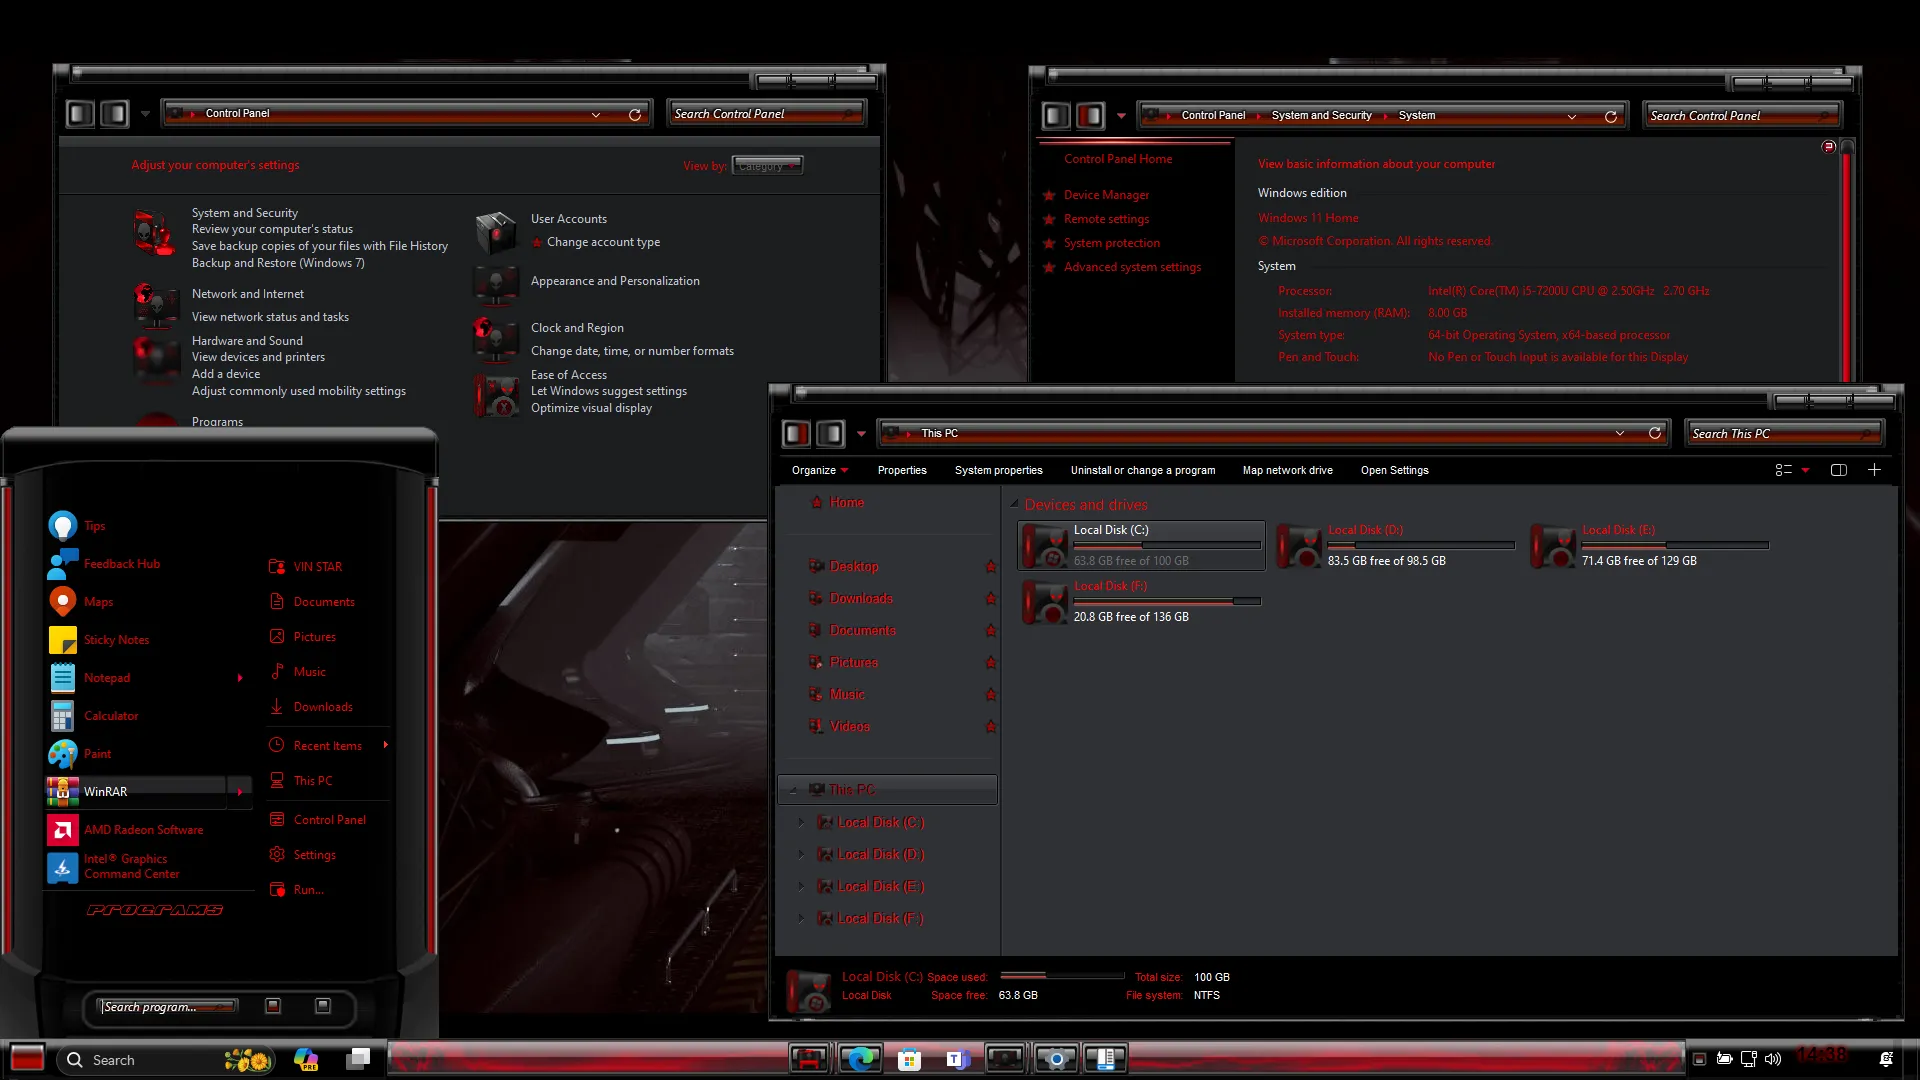Viewport: 1920px width, 1080px height.
Task: Select Map network drive from the toolbar
Action: coord(1287,470)
